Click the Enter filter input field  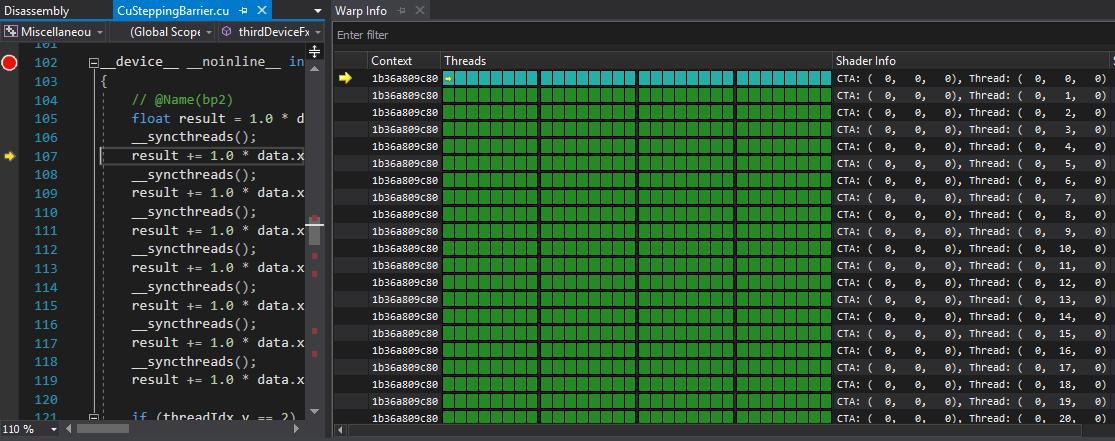coord(720,35)
